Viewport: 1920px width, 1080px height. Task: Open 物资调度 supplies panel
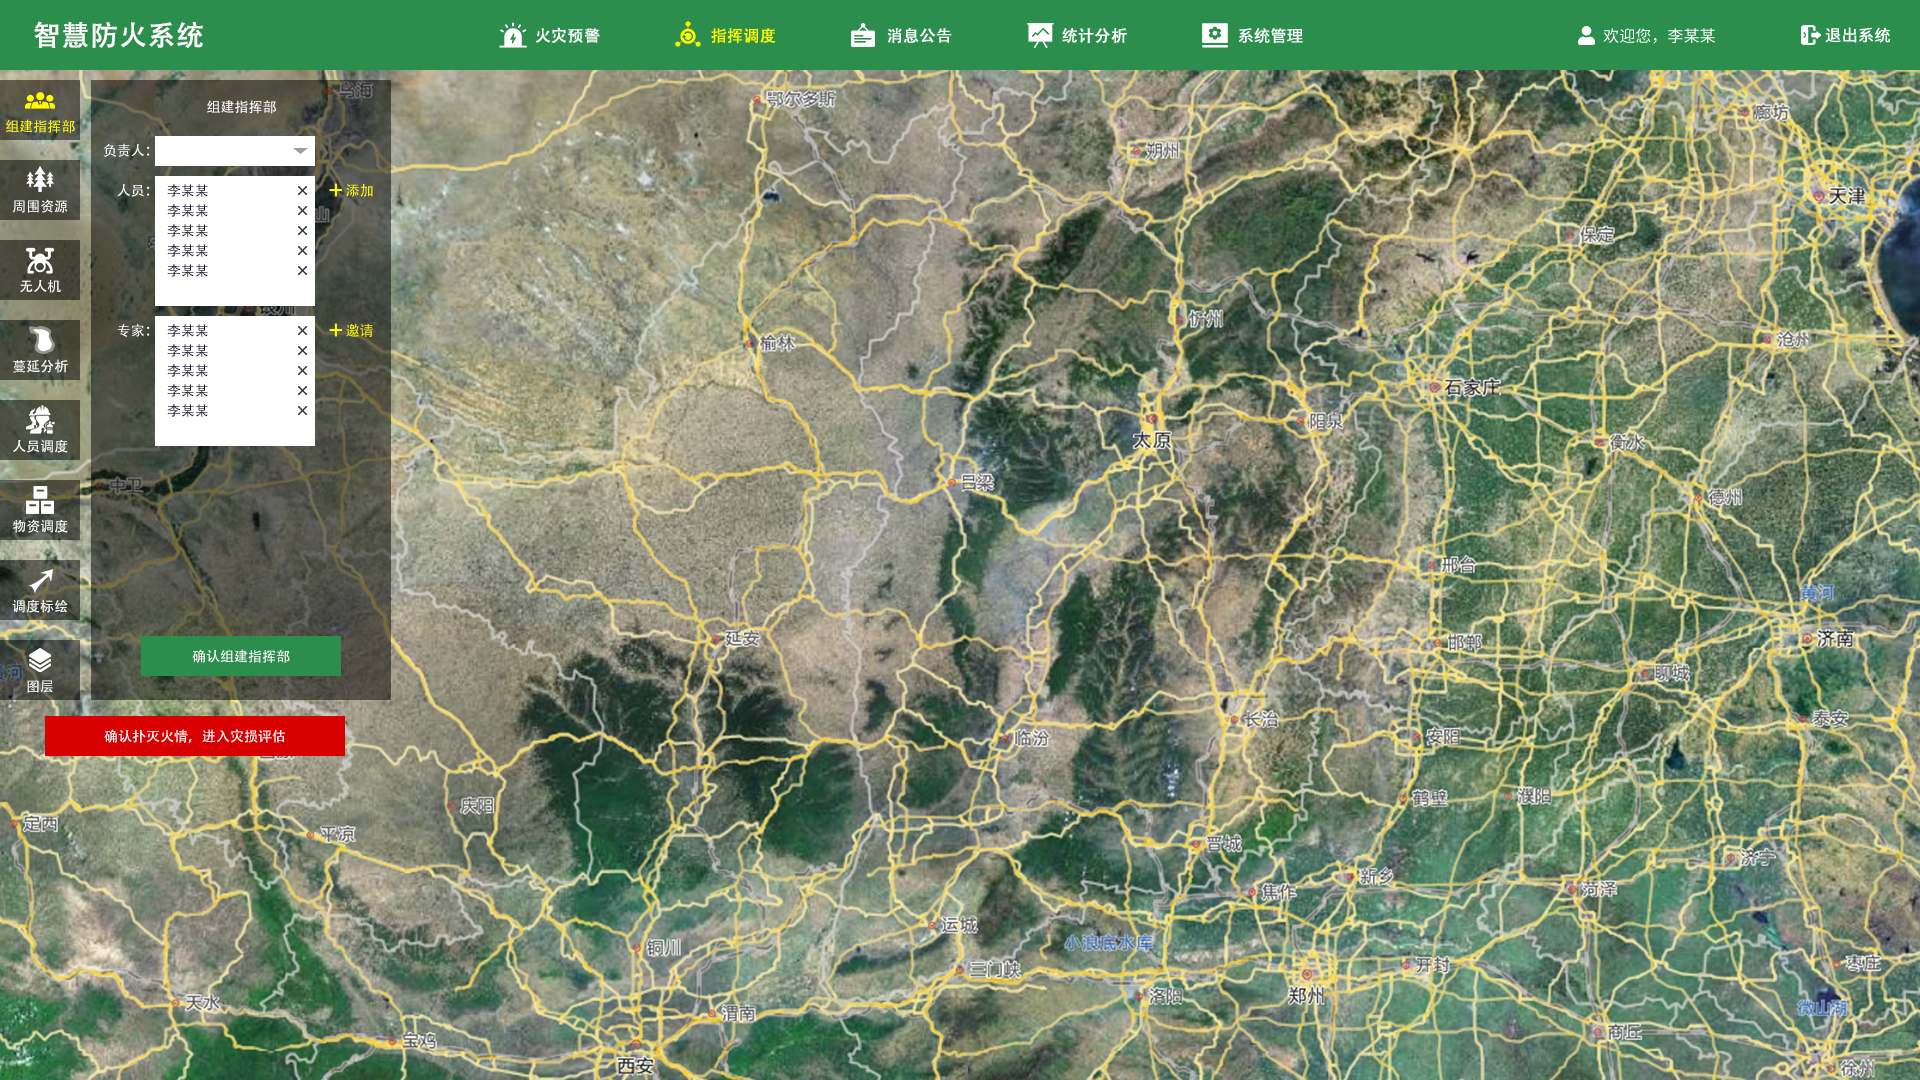coord(40,510)
